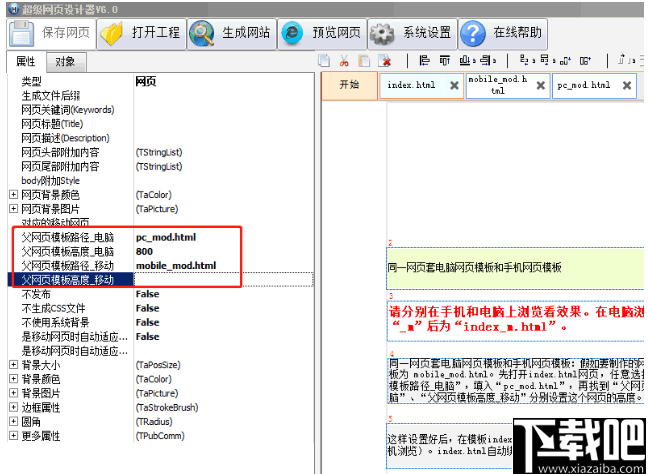Screen dimensions: 648x474
Task: Expand the 背景大小 property
Action: 14,364
